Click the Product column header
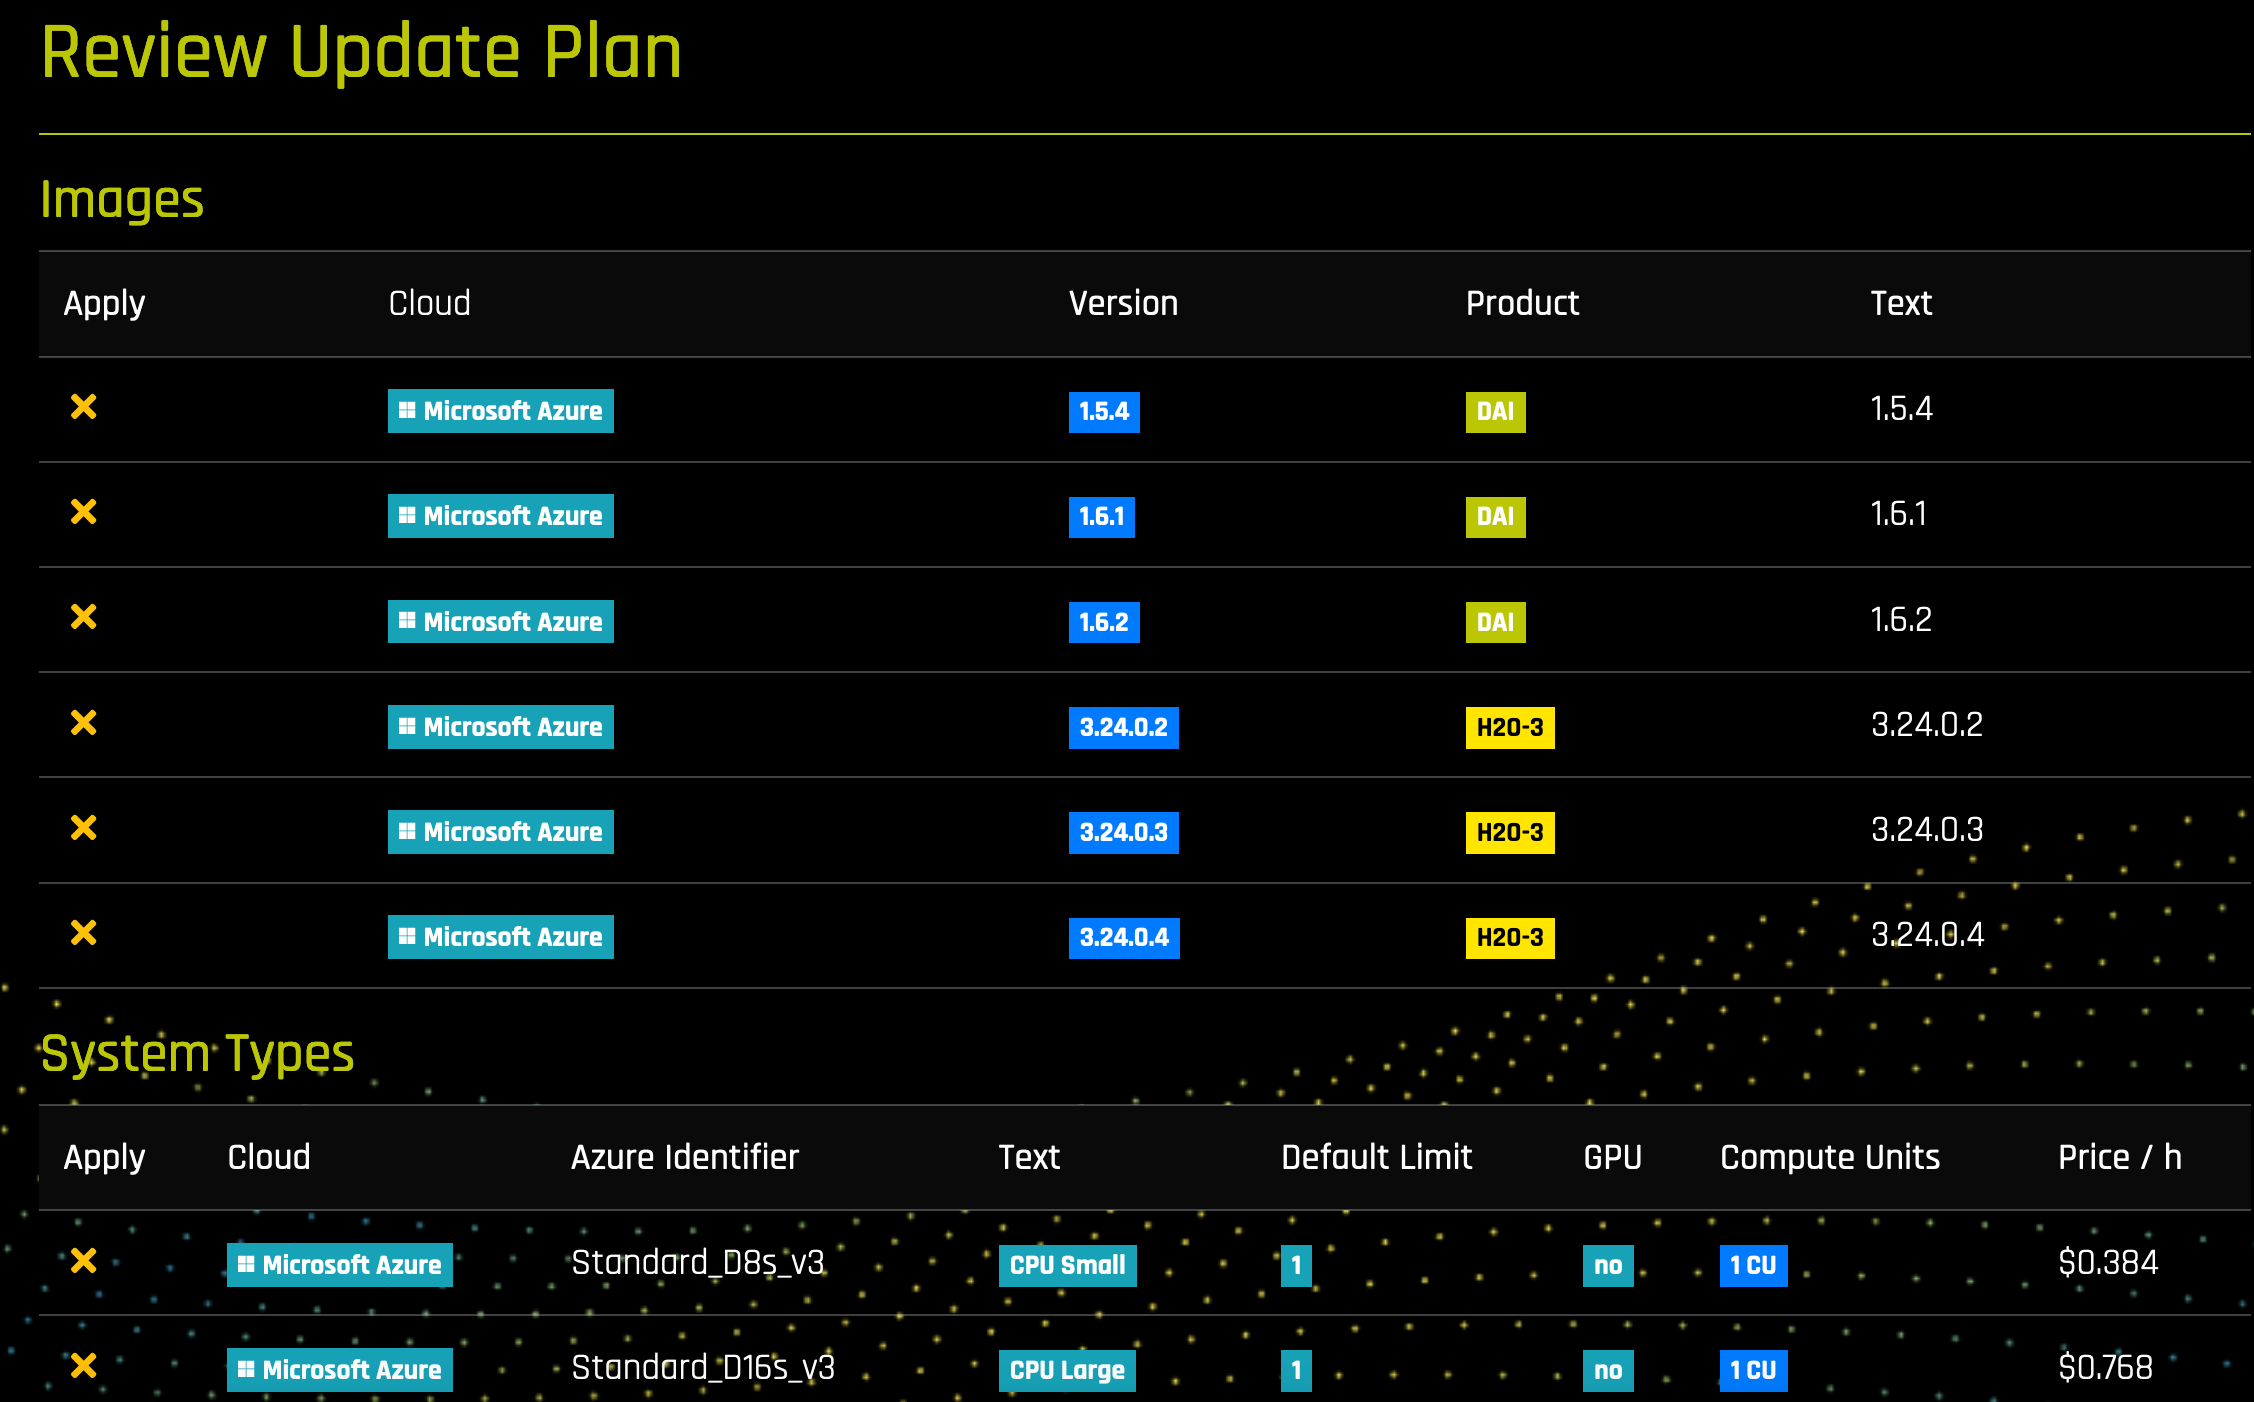The width and height of the screenshot is (2254, 1402). 1522,303
